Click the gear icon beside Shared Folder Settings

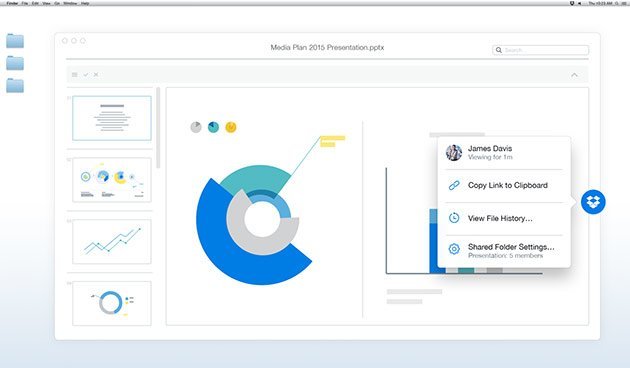(454, 249)
